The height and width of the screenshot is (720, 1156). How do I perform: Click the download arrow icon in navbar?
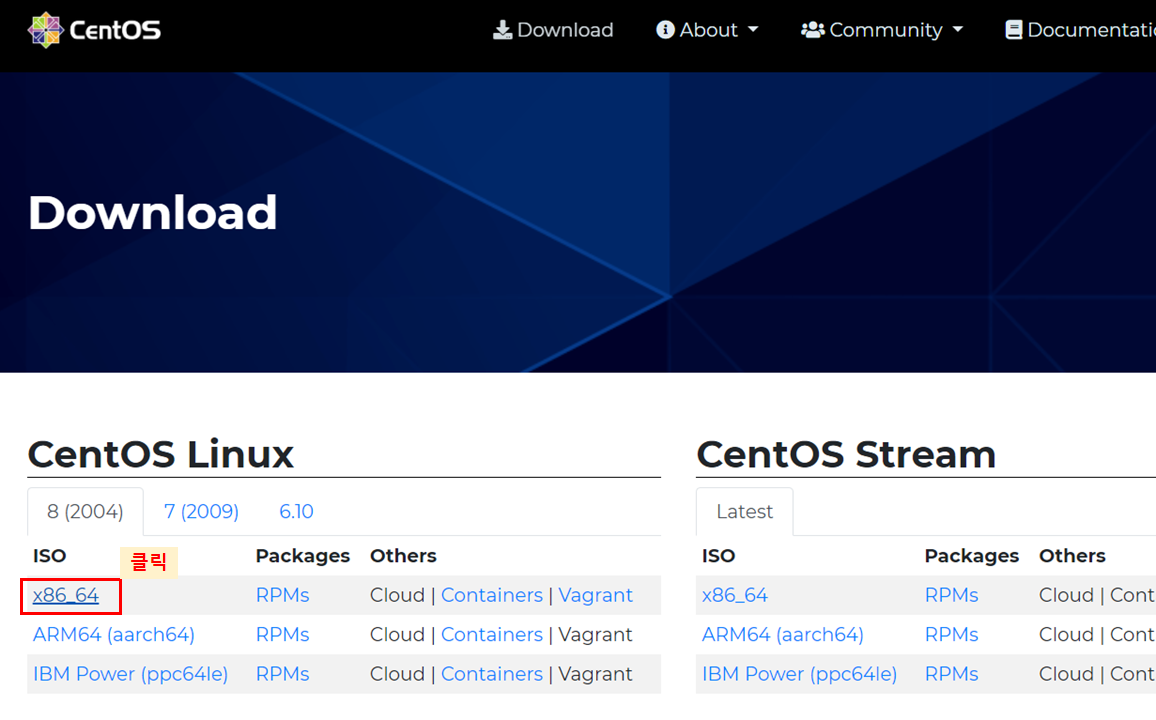(x=502, y=29)
